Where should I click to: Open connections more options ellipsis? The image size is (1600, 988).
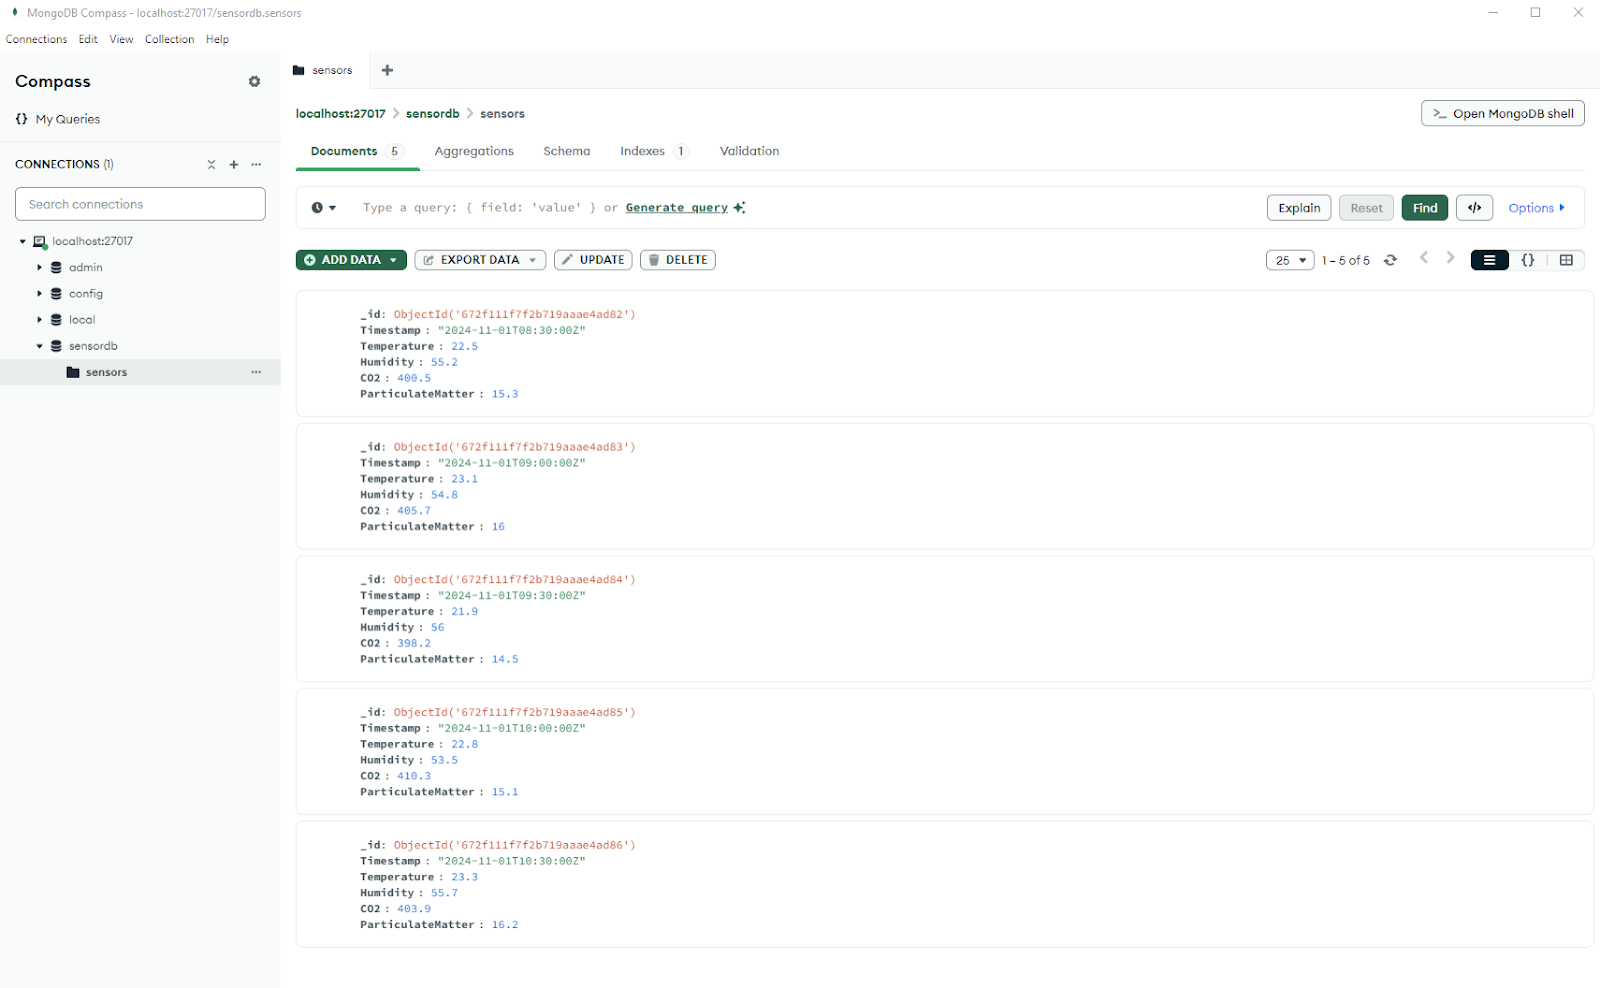[x=256, y=165]
